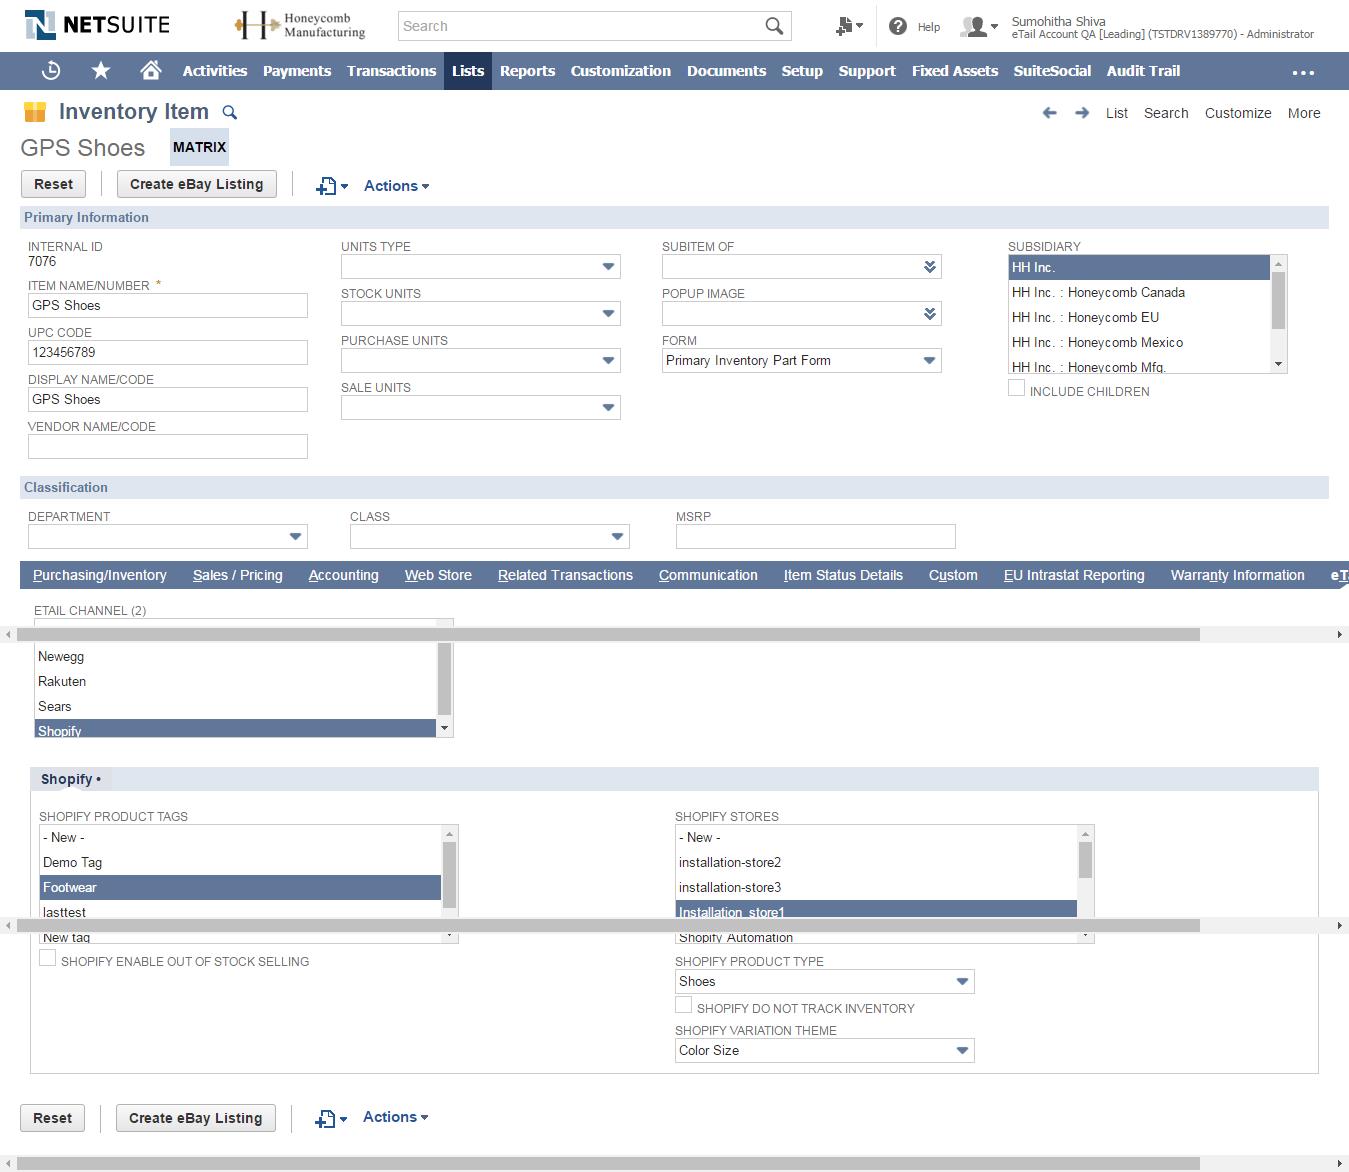Click the global search magnifier icon
The height and width of the screenshot is (1172, 1349).
774,26
